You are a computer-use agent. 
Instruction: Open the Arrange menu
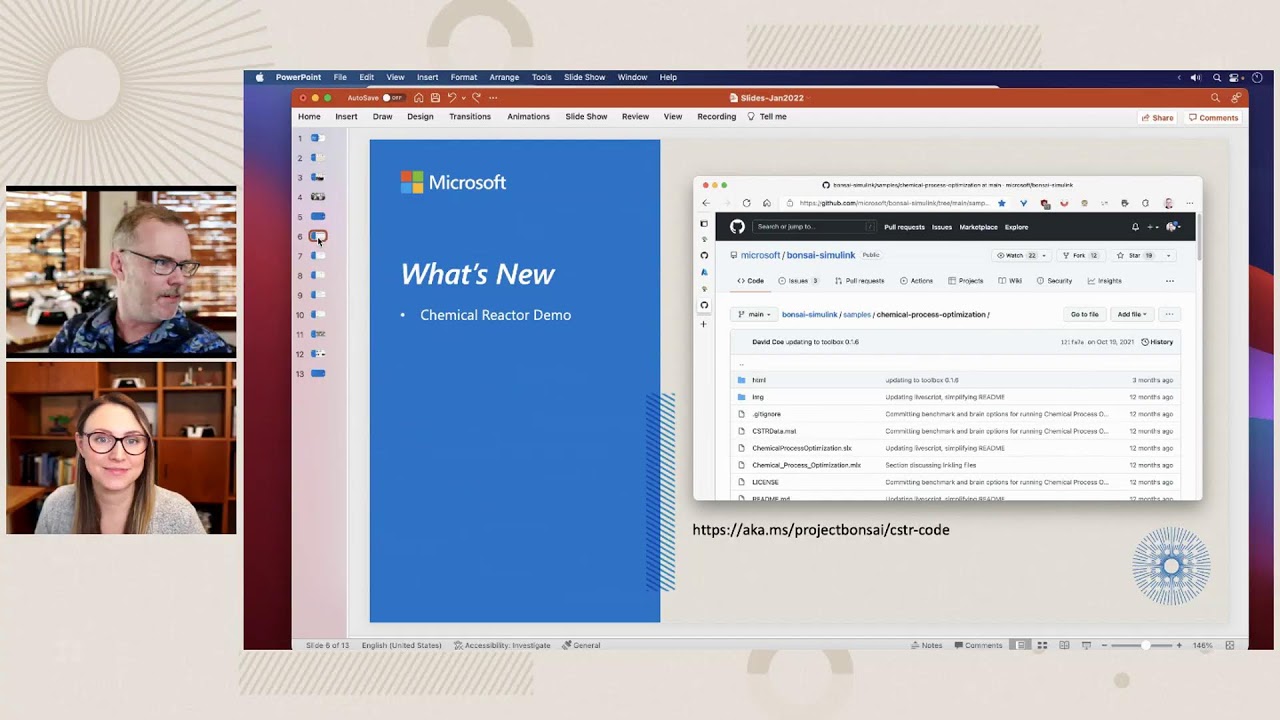click(504, 77)
